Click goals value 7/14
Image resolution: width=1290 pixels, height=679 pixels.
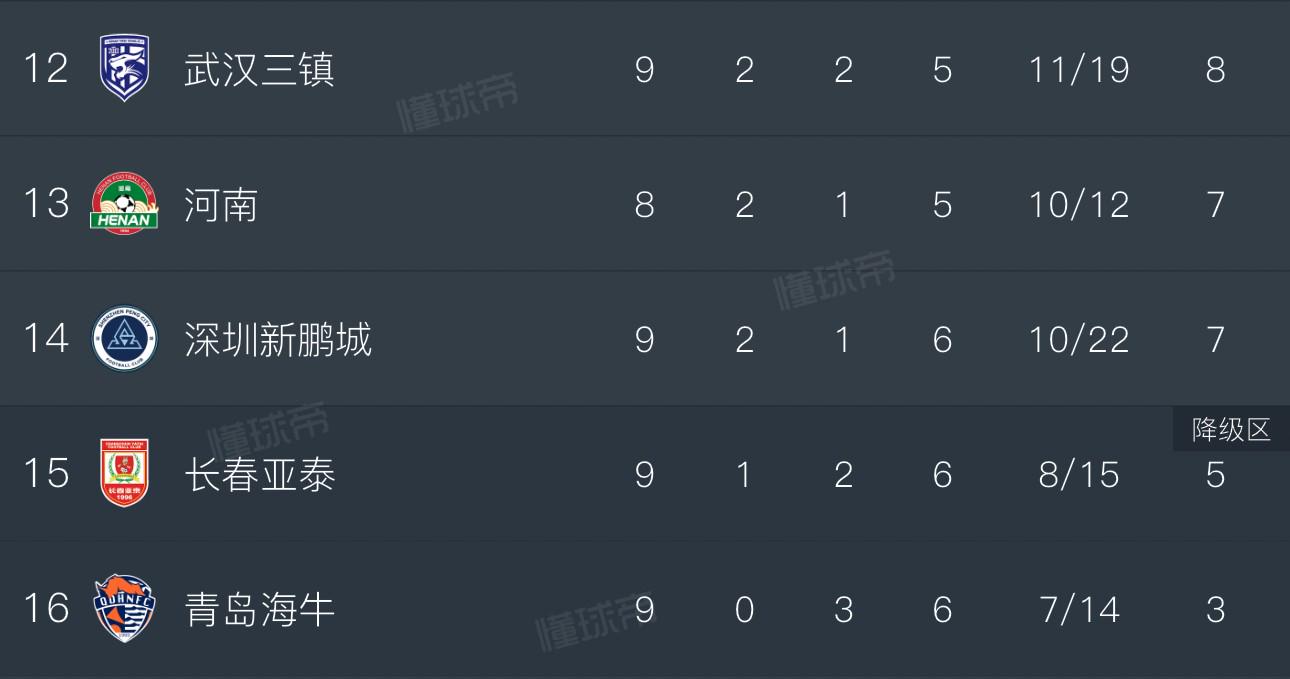(x=1080, y=609)
